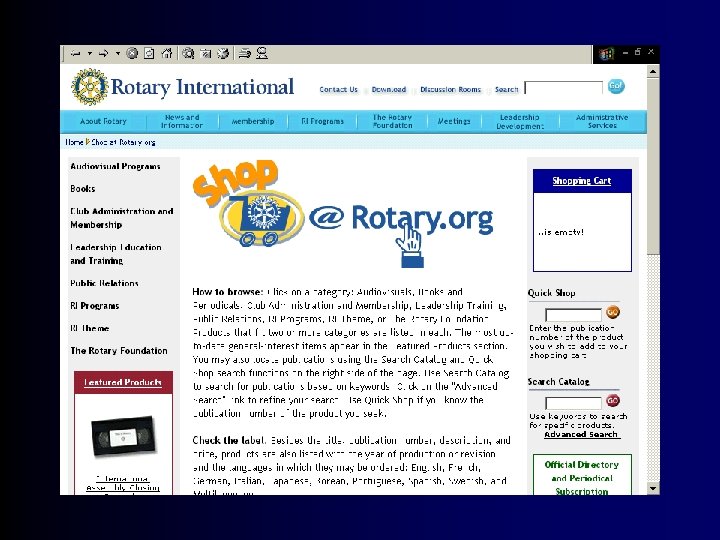This screenshot has height=540, width=720.
Task: Click the Search Catalog Go button
Action: pyautogui.click(x=613, y=400)
